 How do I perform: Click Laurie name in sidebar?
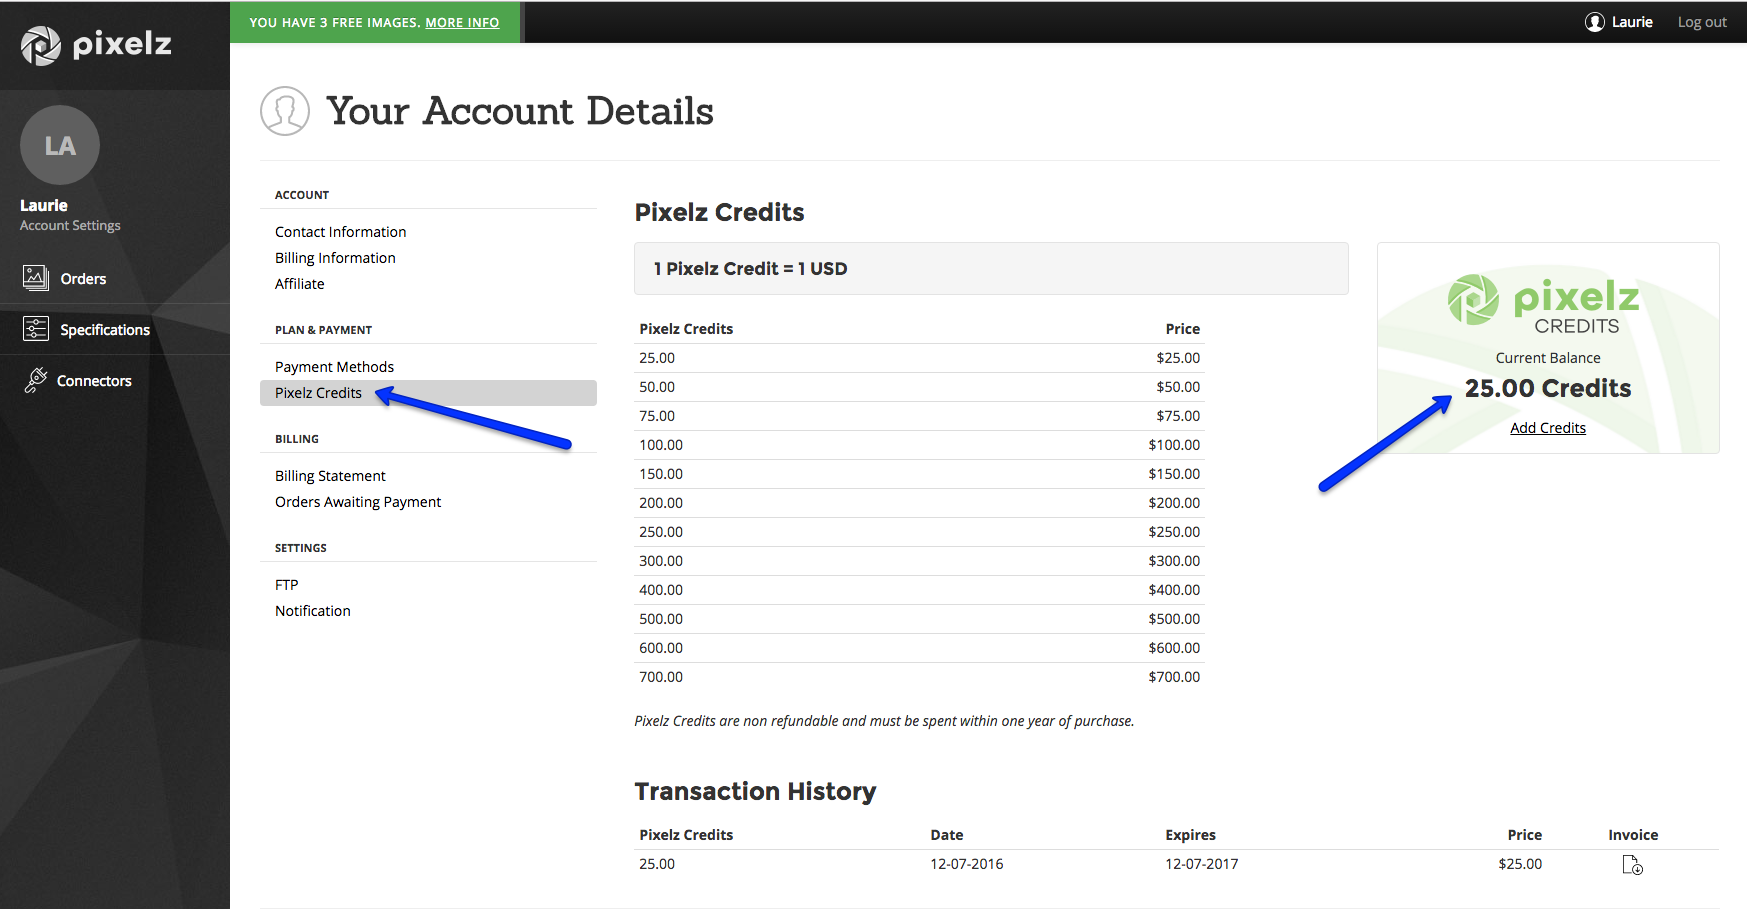(x=44, y=205)
